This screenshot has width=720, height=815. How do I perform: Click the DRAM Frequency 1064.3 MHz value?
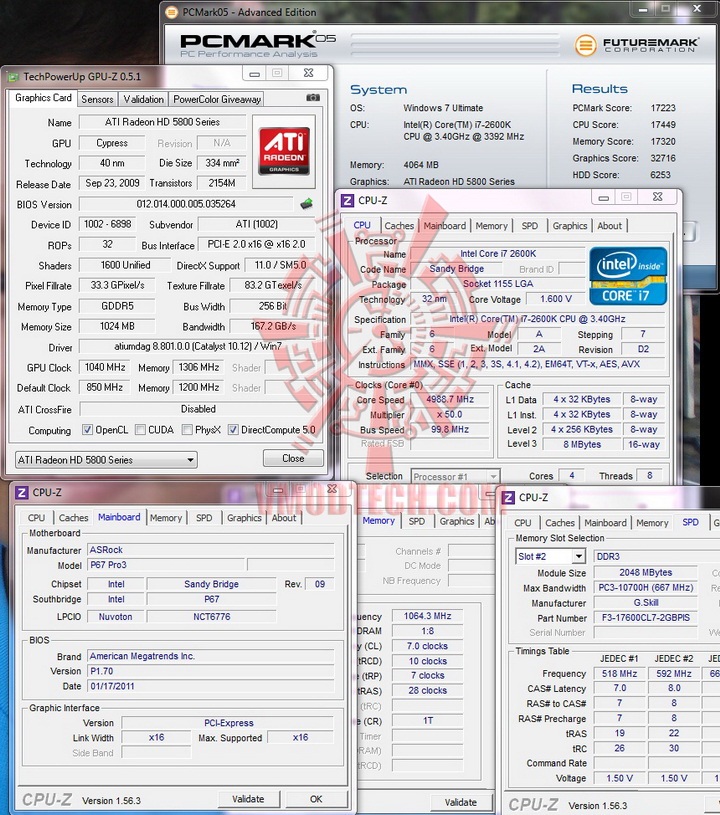point(427,616)
